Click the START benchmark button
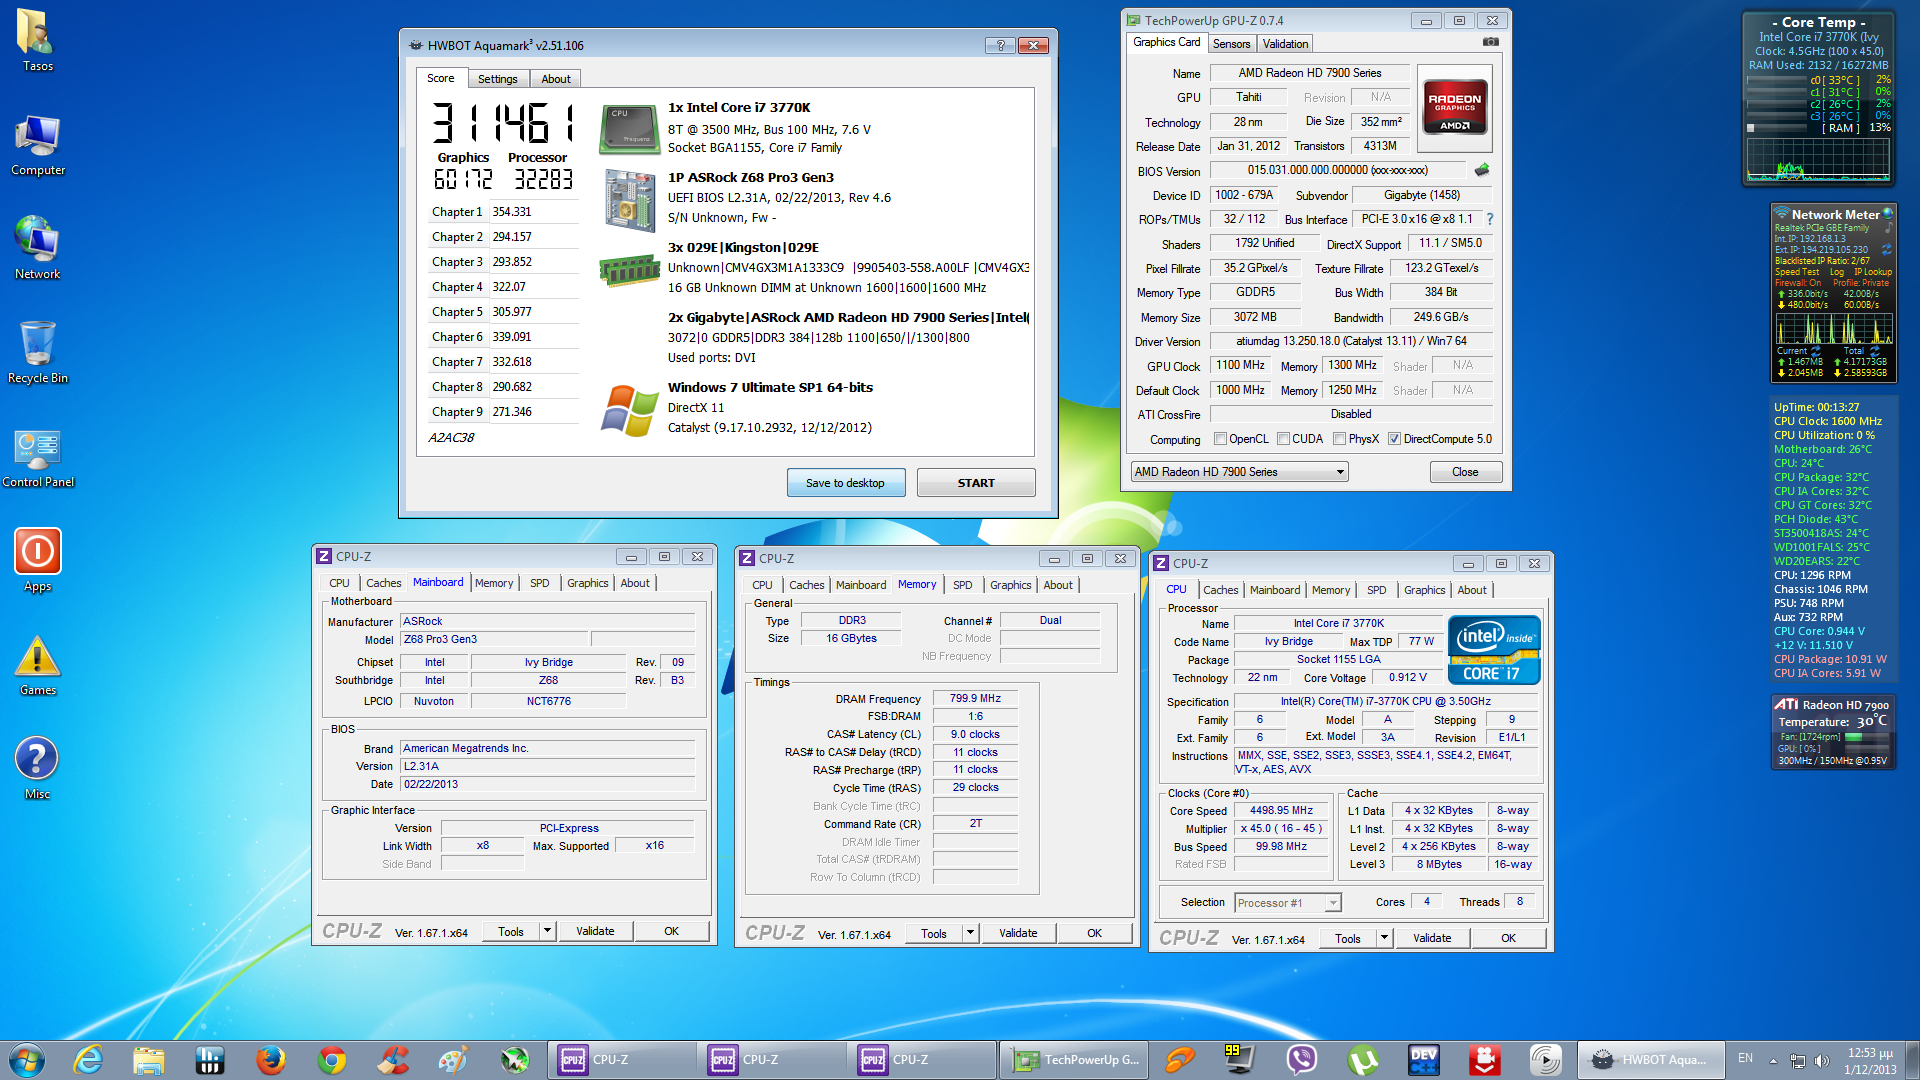 (x=976, y=483)
